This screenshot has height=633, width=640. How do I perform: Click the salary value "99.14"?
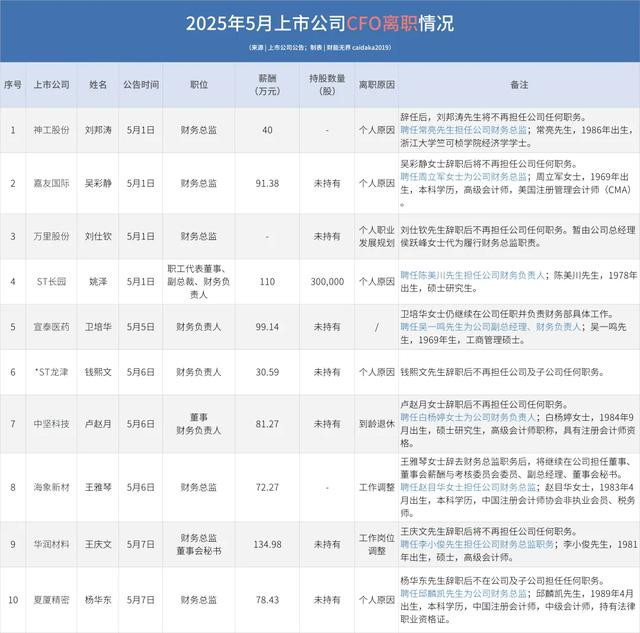pos(267,327)
